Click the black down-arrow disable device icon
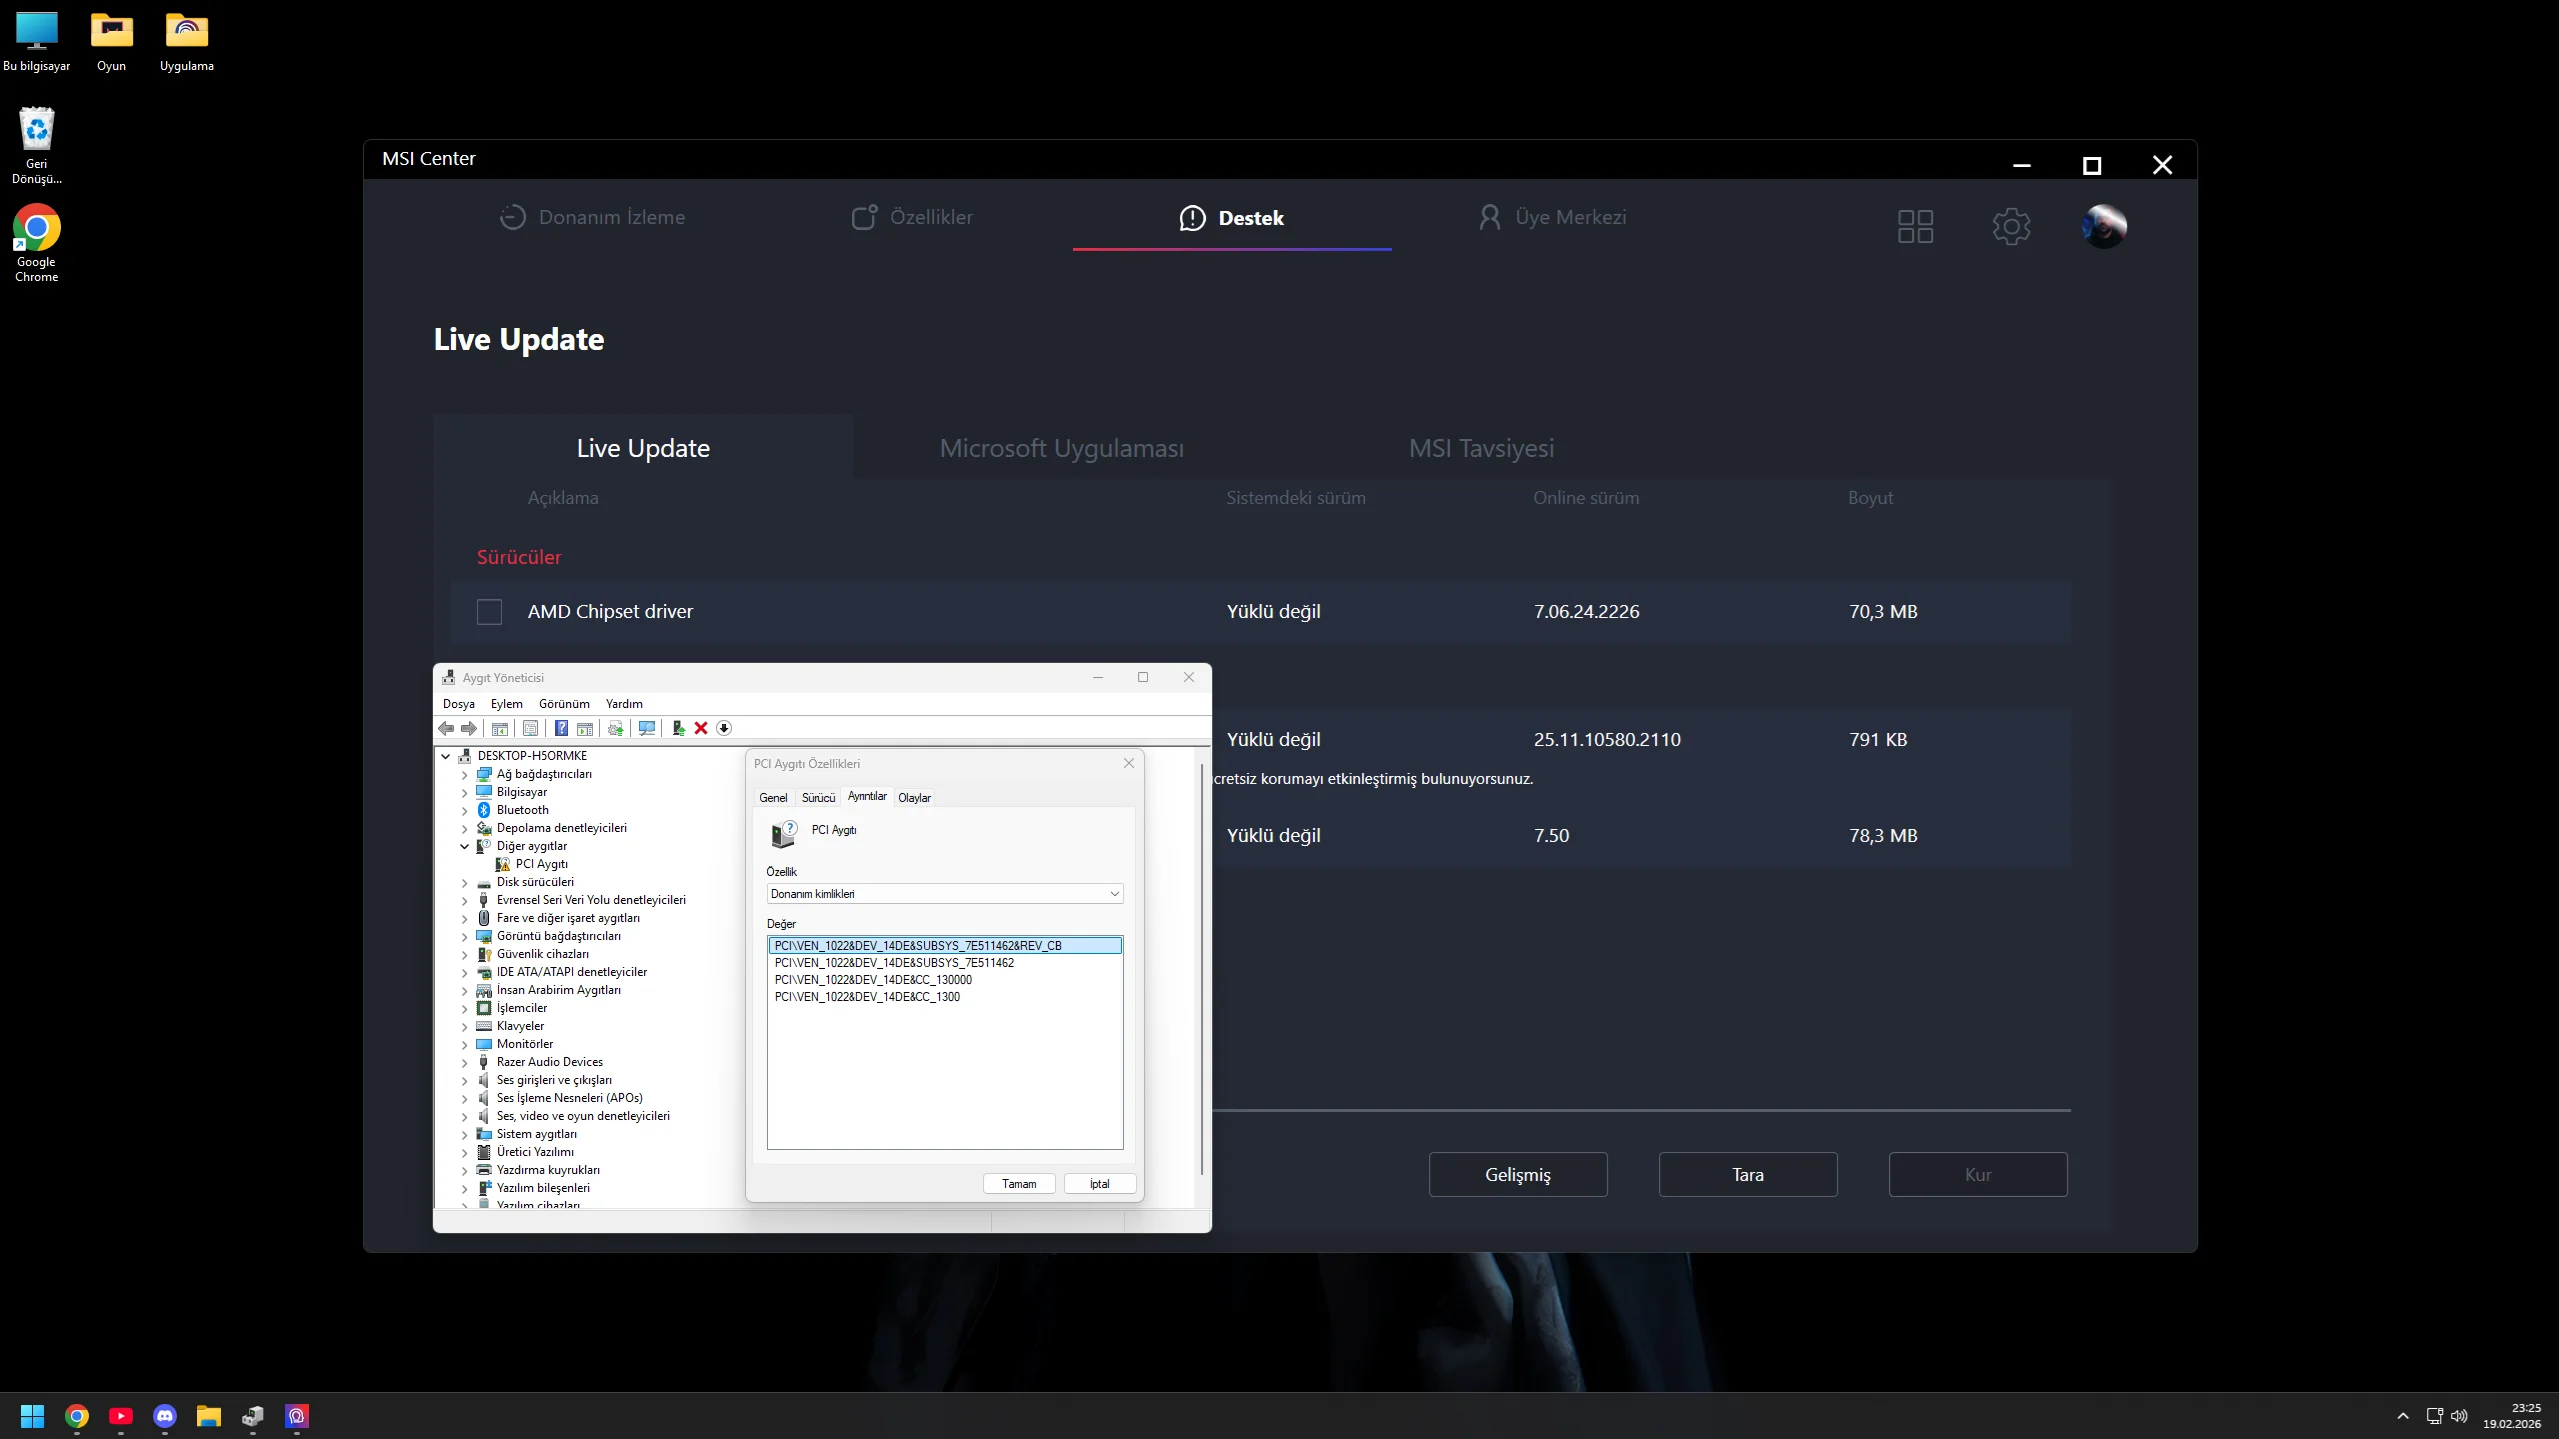The height and width of the screenshot is (1439, 2559). pos(724,728)
